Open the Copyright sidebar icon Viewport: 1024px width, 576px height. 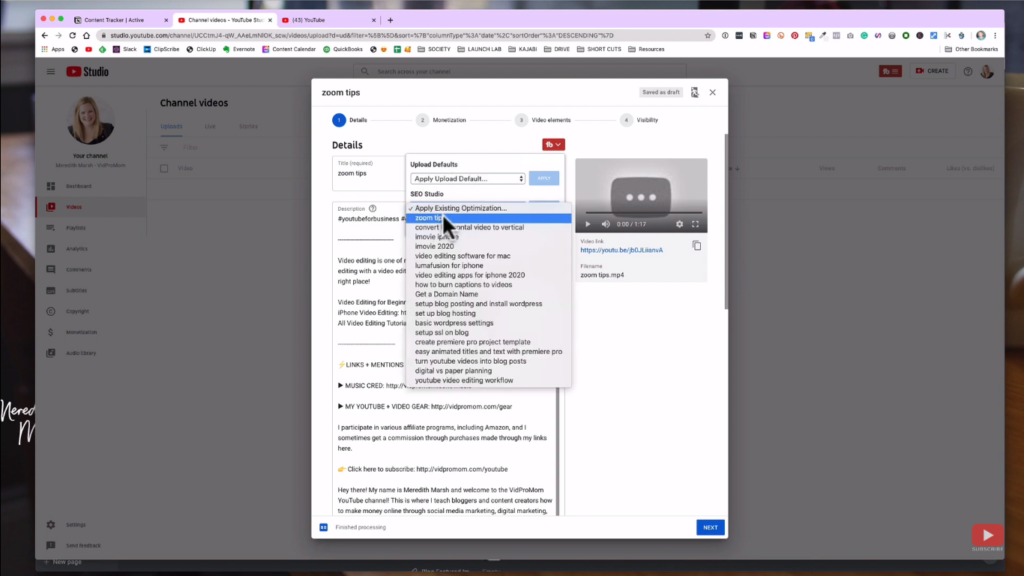coord(51,312)
